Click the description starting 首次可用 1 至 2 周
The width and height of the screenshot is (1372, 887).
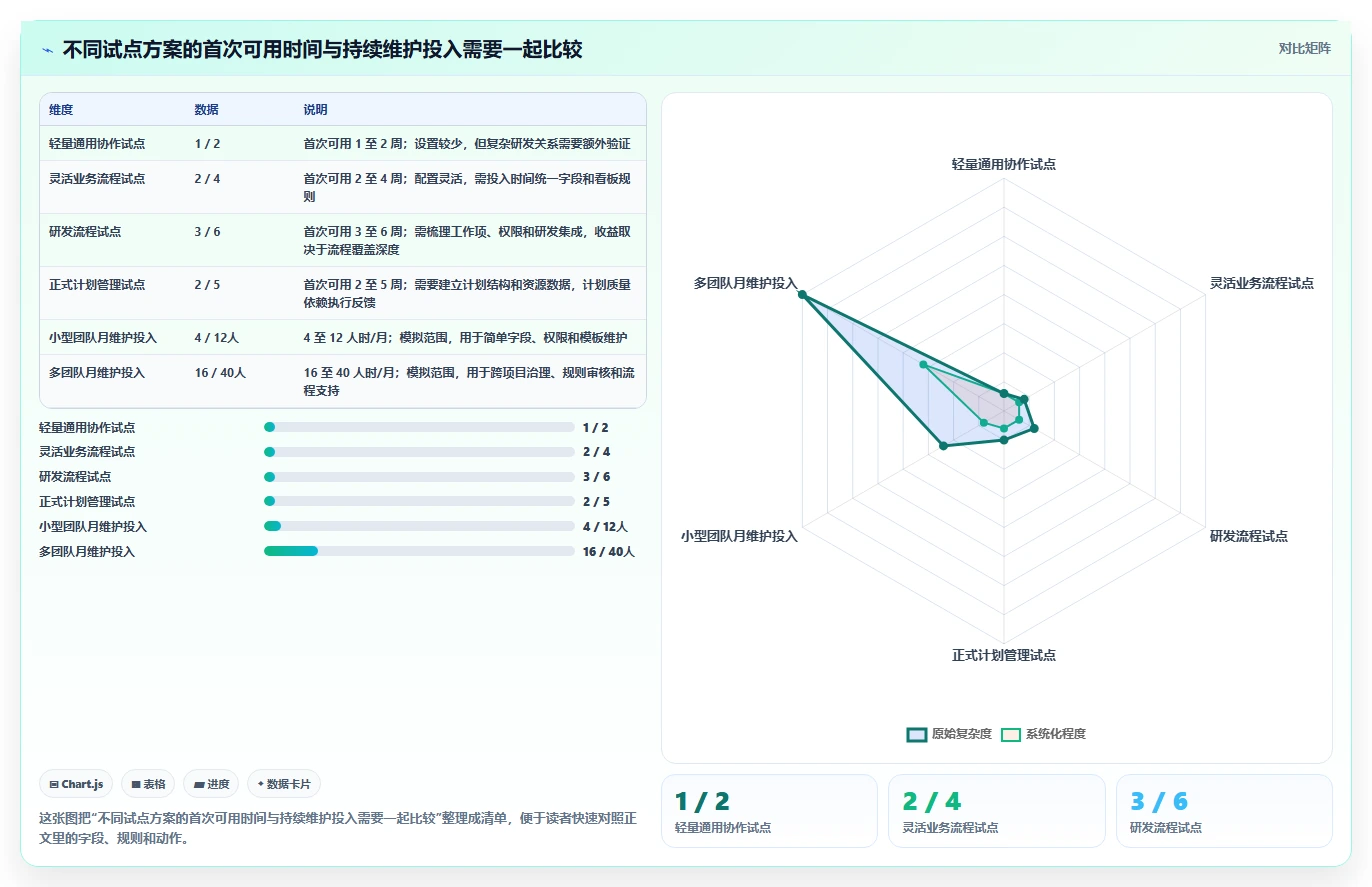tap(467, 144)
